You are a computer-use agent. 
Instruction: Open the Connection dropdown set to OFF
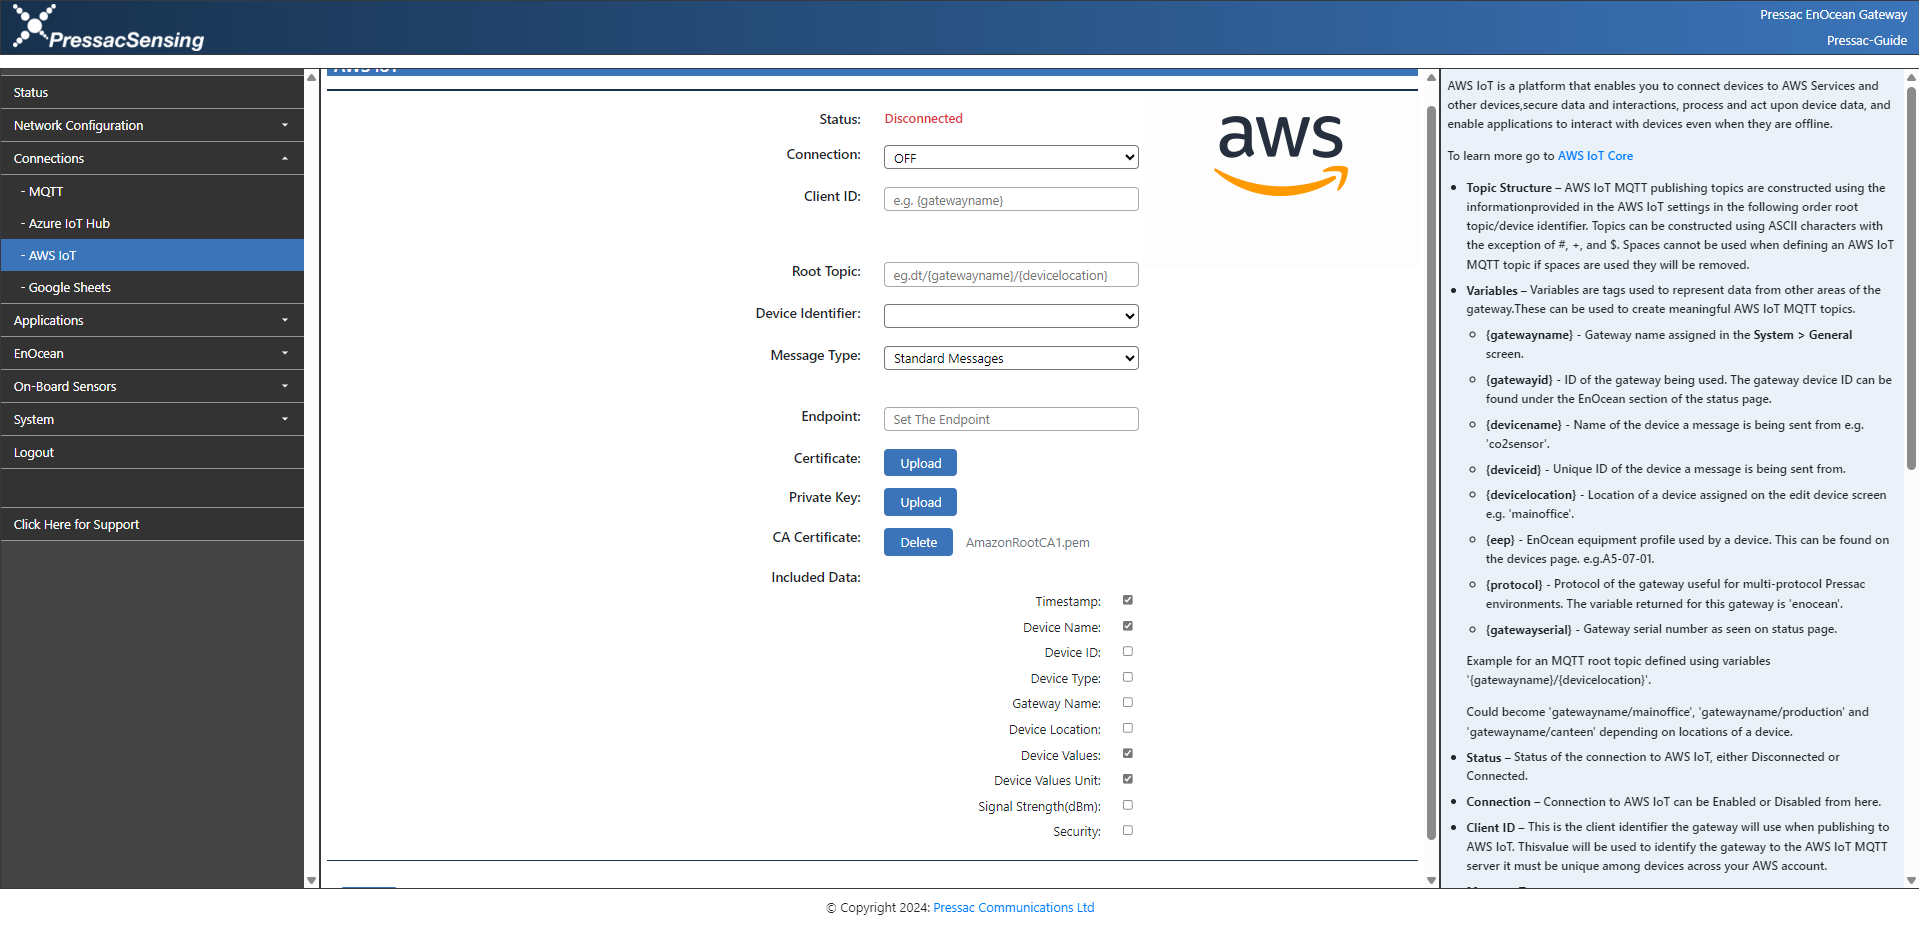[x=1010, y=157]
